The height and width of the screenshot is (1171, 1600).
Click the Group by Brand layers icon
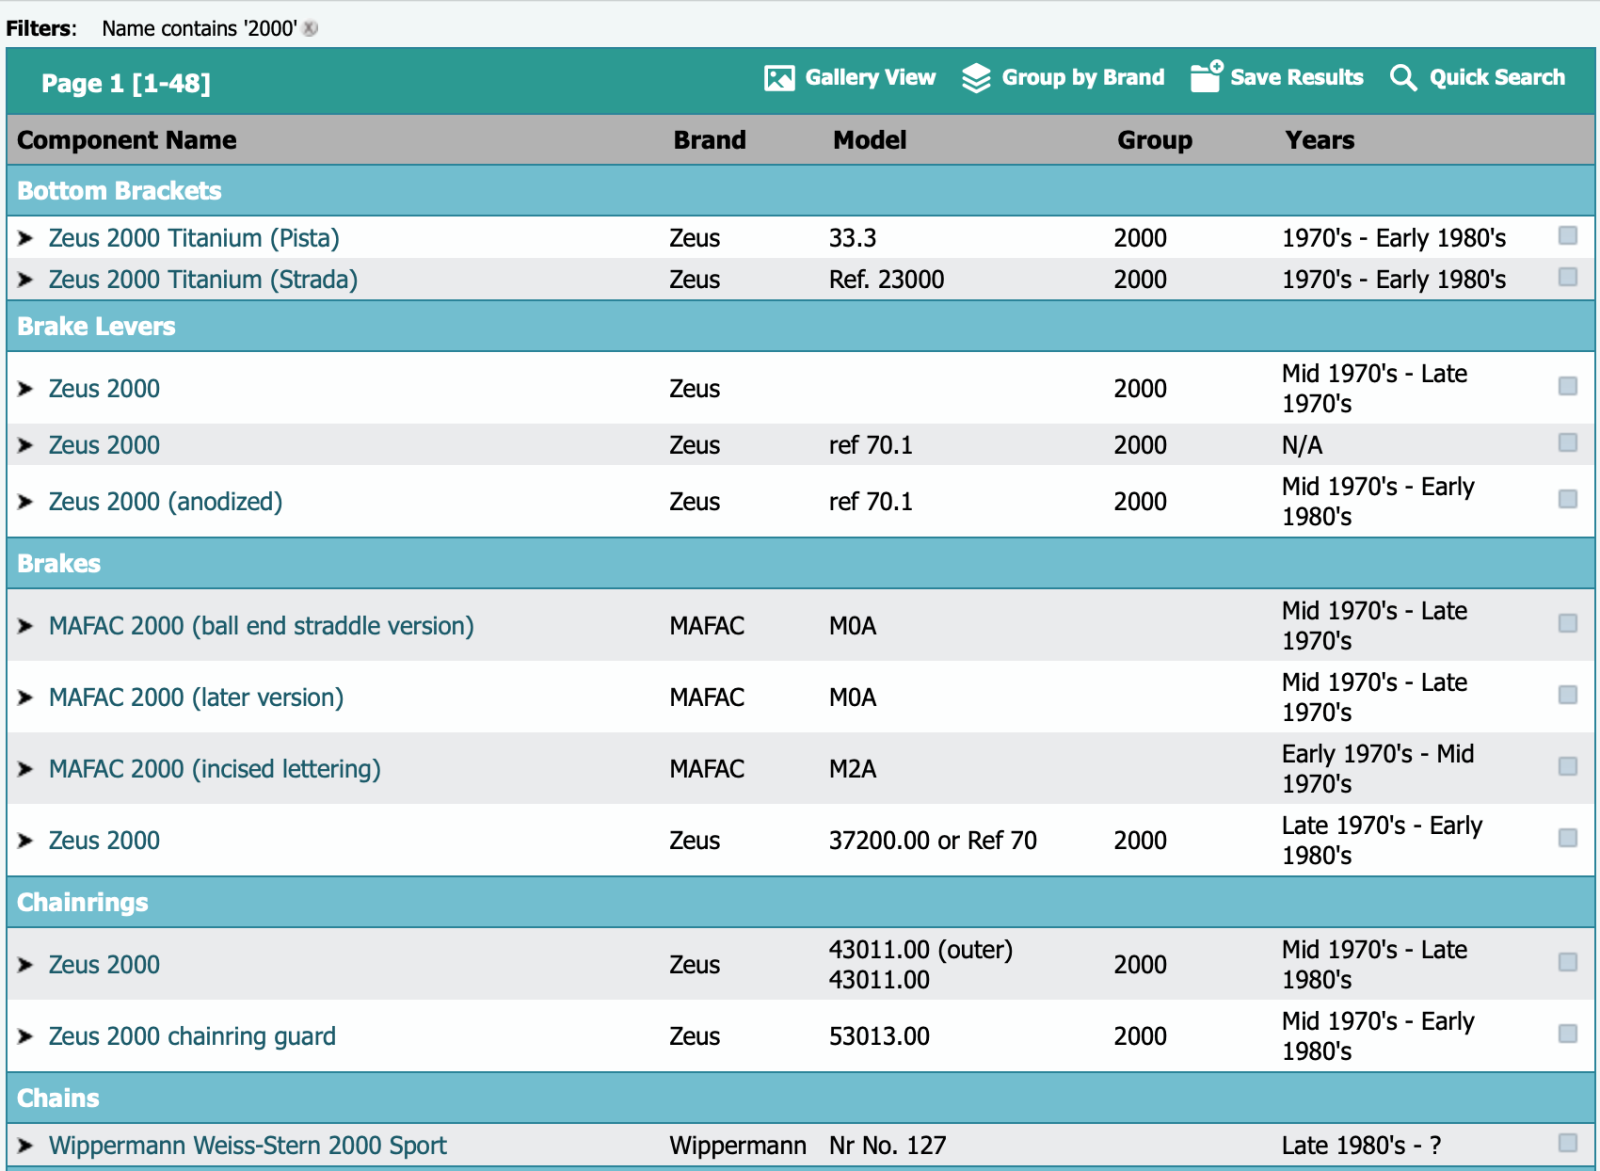tap(975, 78)
